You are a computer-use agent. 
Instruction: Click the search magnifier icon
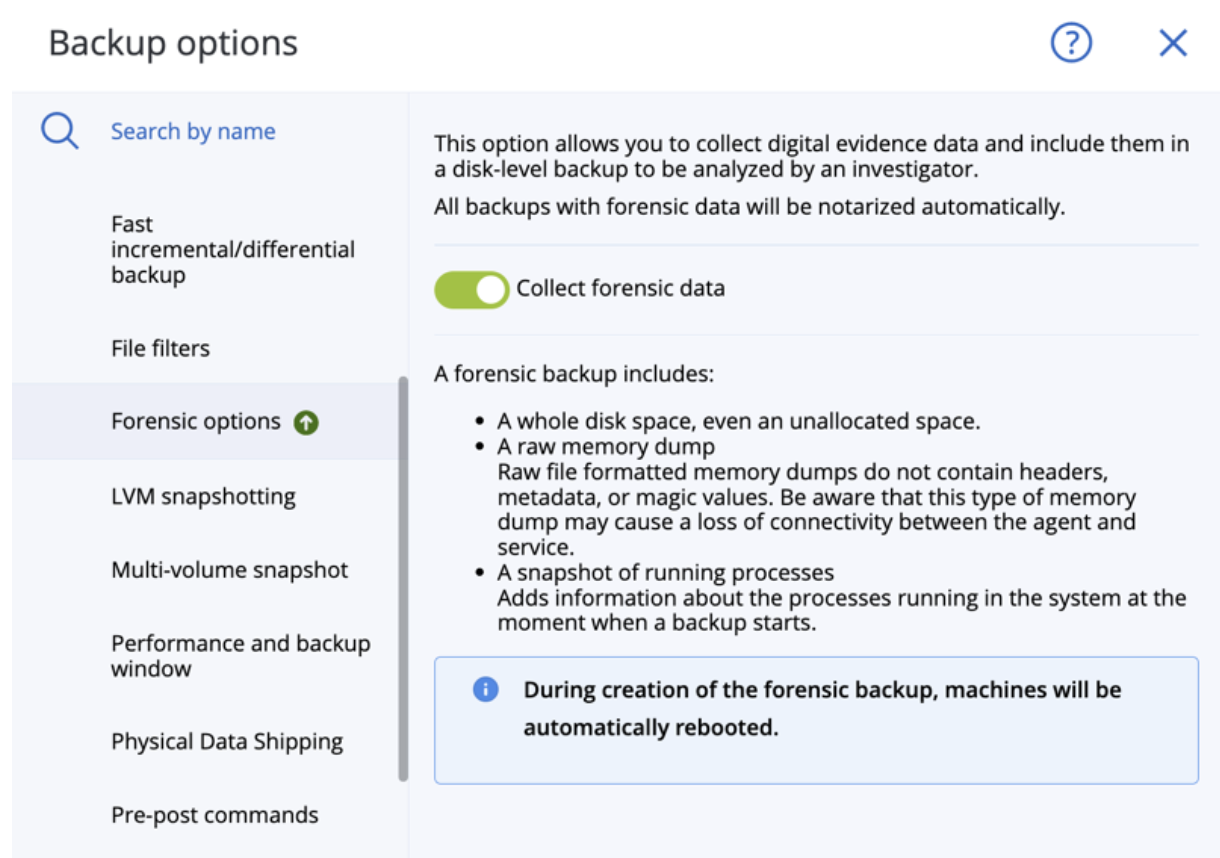click(x=60, y=131)
